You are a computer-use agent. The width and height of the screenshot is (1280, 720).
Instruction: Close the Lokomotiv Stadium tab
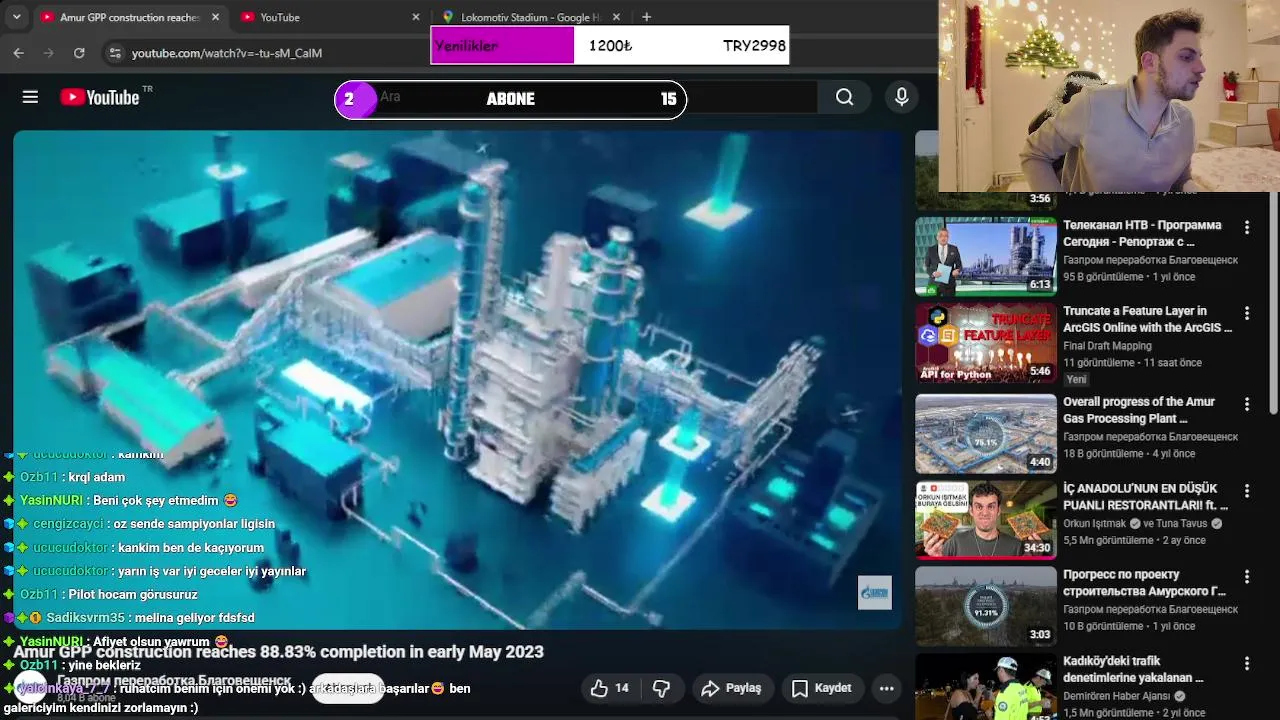click(x=616, y=17)
